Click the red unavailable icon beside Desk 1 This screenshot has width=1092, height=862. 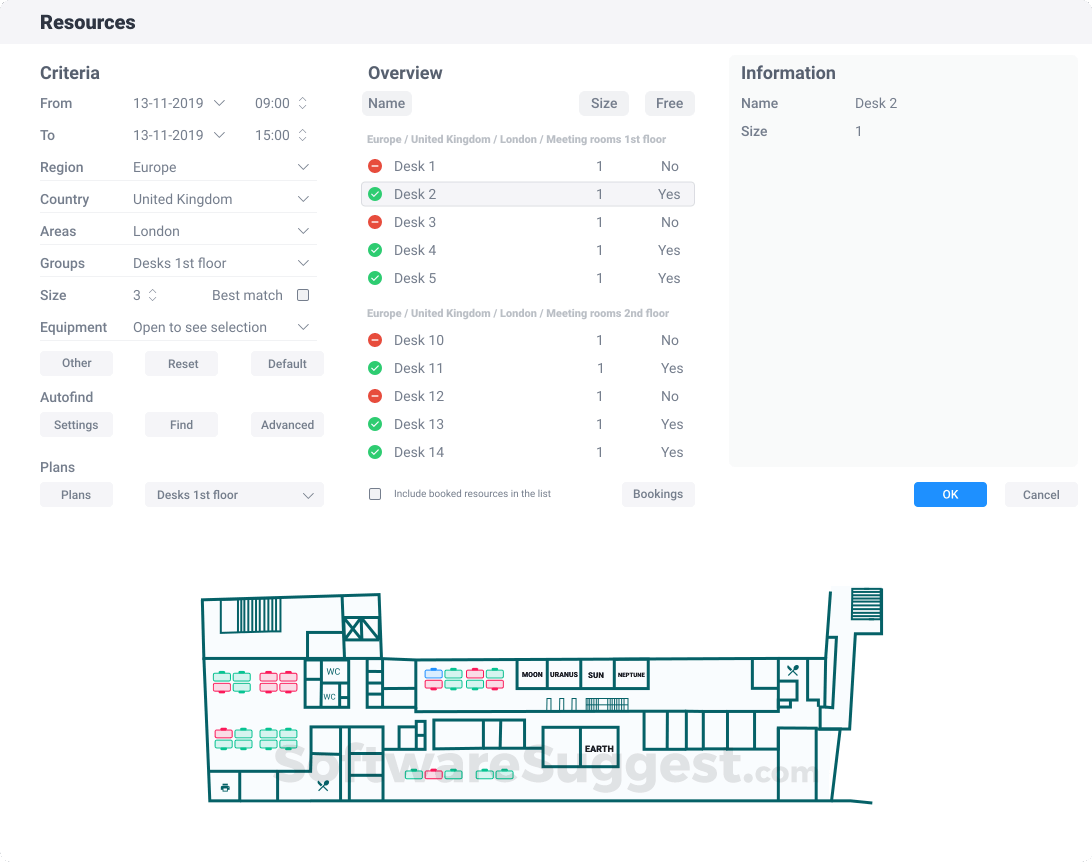point(375,166)
